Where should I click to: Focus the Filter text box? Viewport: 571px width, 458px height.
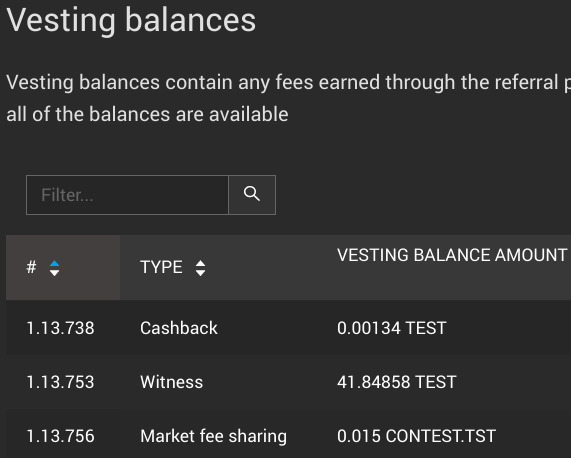point(127,195)
